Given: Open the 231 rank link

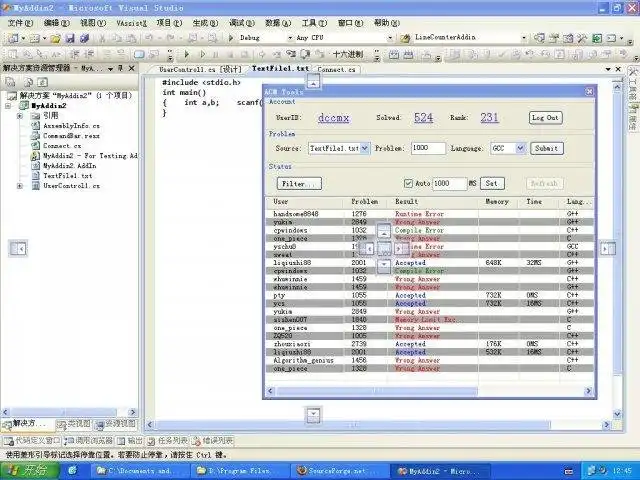Looking at the screenshot, I should point(489,118).
